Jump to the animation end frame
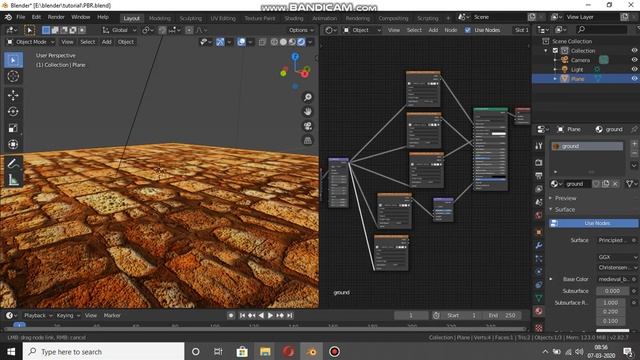Viewport: 640px width, 360px height. [290, 316]
